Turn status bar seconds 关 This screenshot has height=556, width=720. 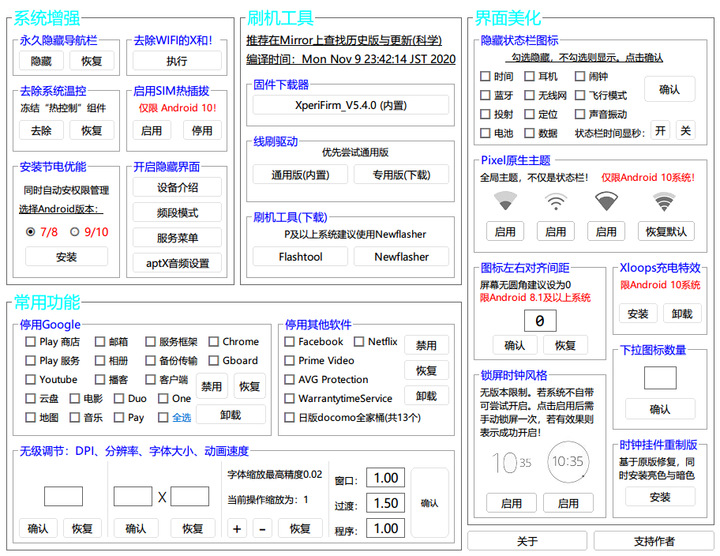tap(686, 130)
